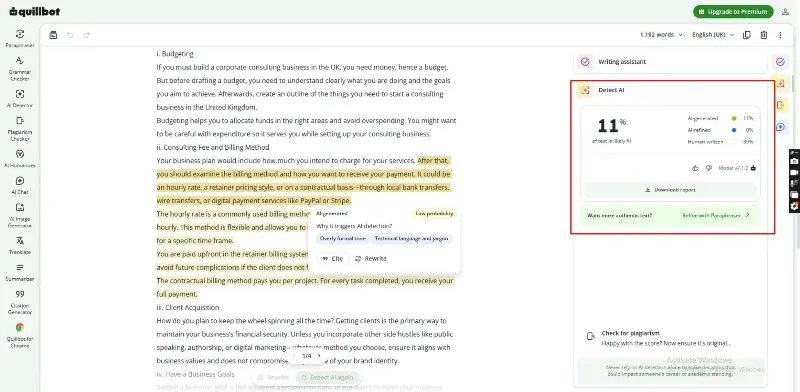The height and width of the screenshot is (392, 800).
Task: Undo the last edit
Action: click(x=70, y=35)
